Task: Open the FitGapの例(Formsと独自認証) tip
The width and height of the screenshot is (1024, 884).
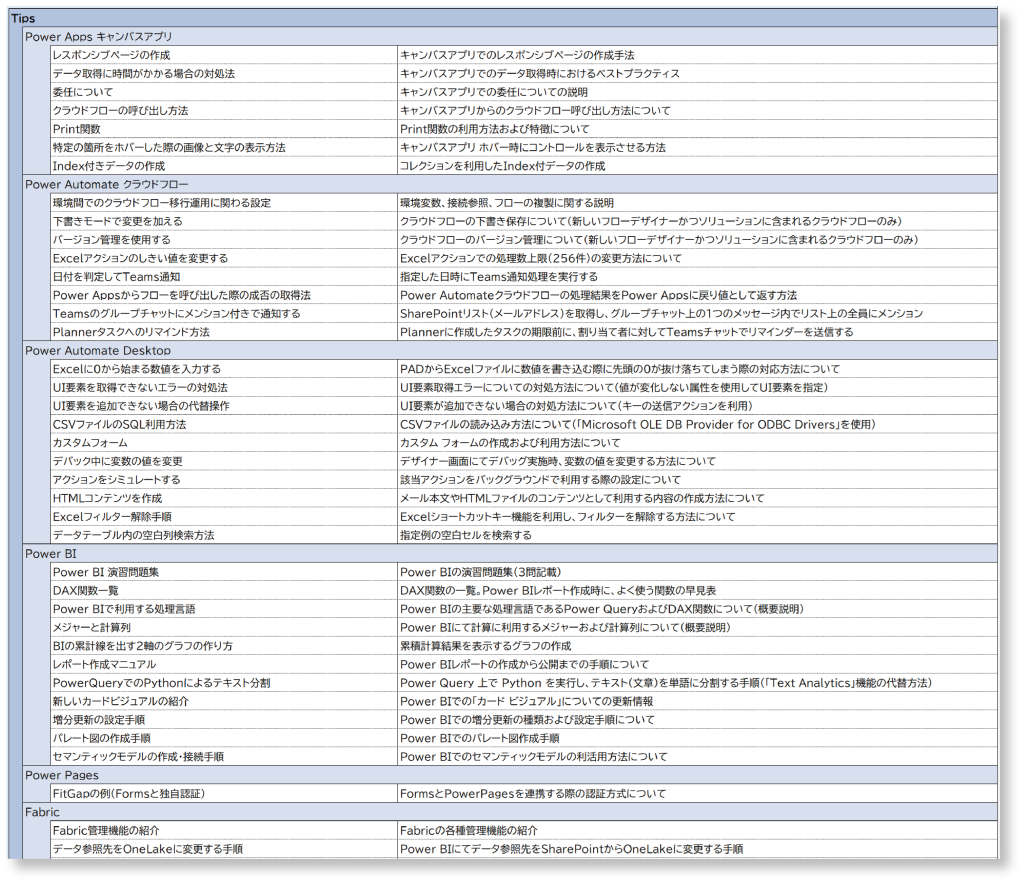Action: click(x=125, y=793)
